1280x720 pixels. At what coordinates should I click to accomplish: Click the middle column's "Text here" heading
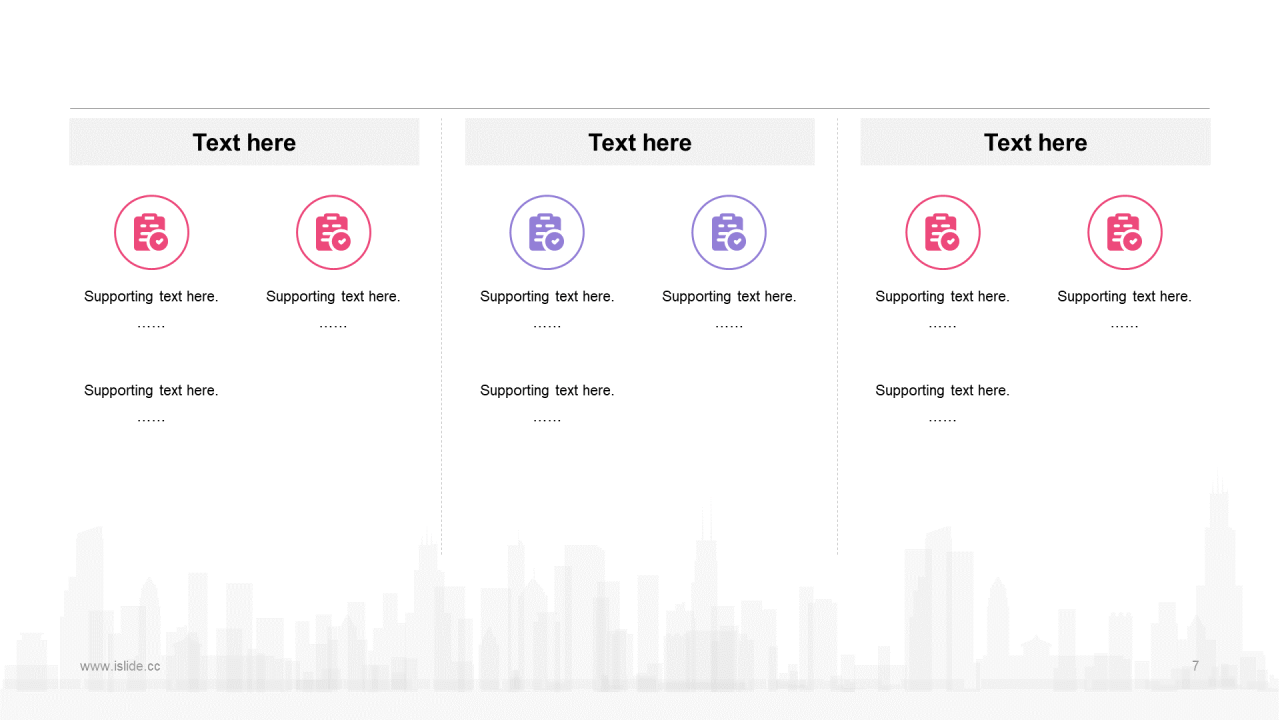pyautogui.click(x=640, y=143)
